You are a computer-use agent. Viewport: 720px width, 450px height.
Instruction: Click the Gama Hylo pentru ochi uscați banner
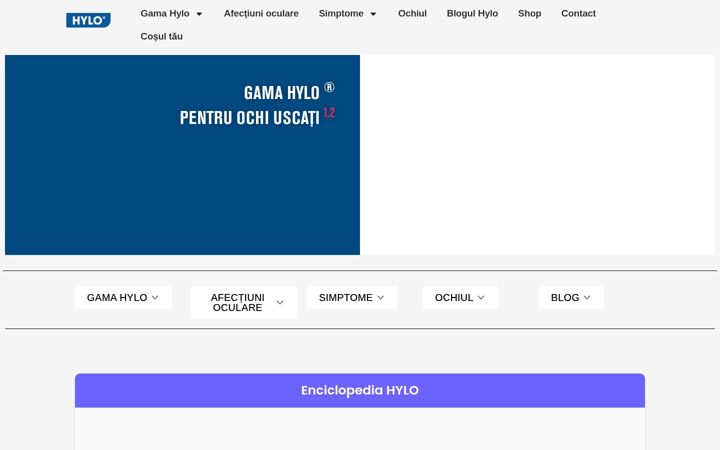(x=182, y=155)
